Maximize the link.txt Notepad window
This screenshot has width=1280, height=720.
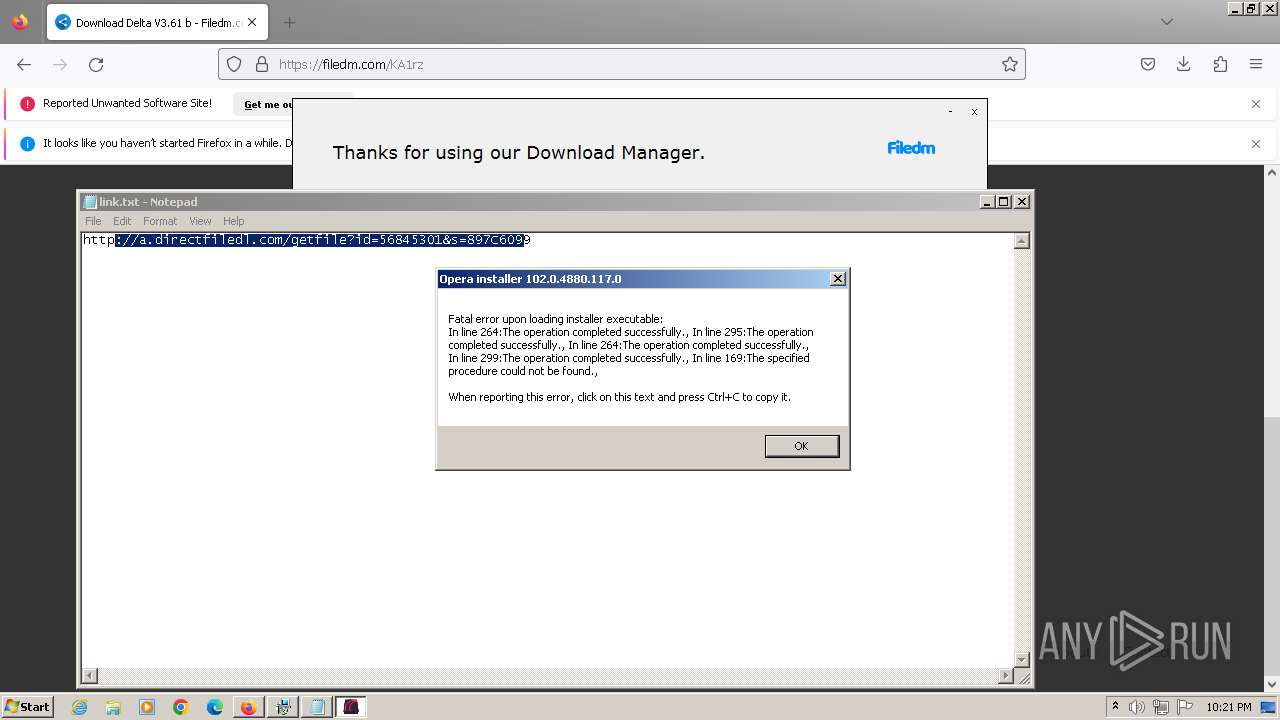pyautogui.click(x=1004, y=201)
